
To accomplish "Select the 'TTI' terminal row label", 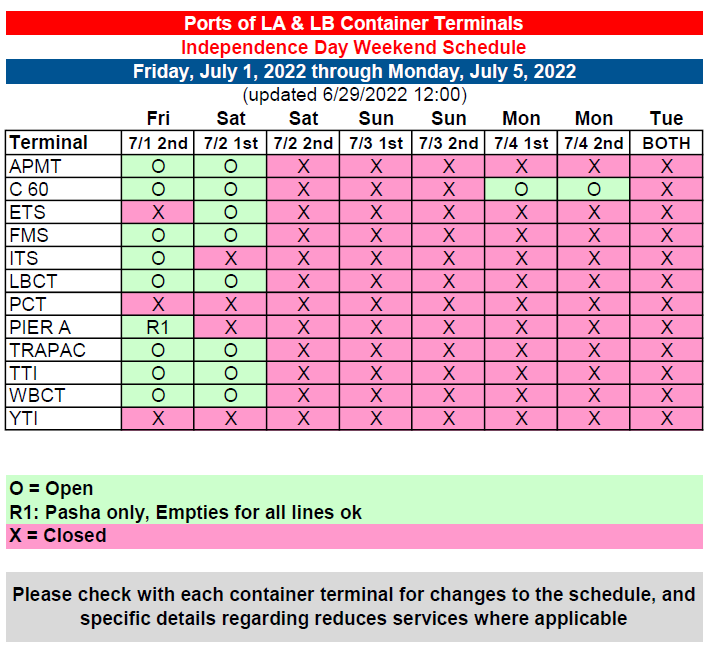I will [63, 373].
